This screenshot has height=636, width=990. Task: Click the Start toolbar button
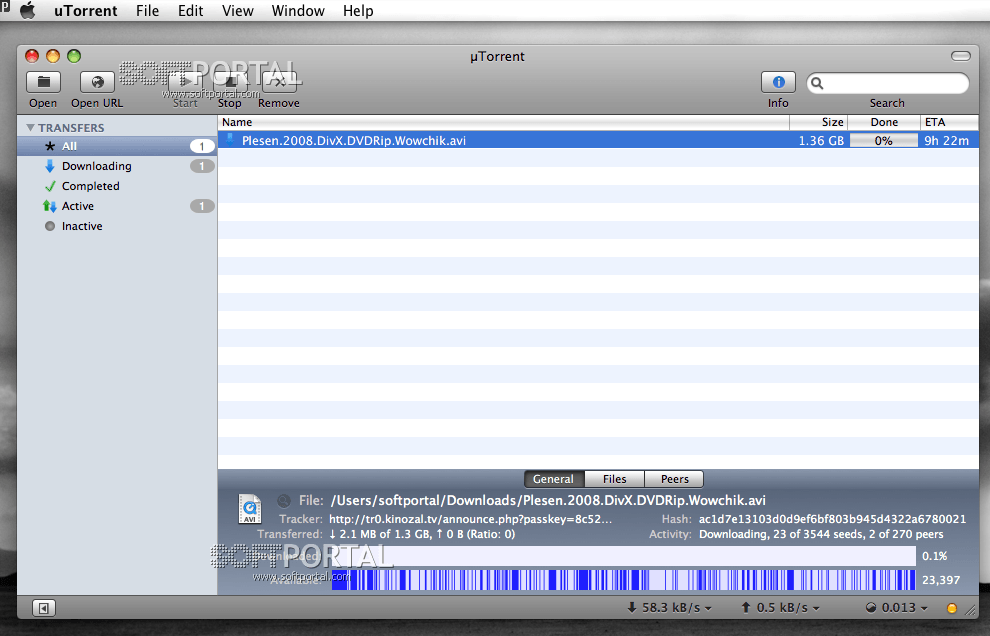185,82
